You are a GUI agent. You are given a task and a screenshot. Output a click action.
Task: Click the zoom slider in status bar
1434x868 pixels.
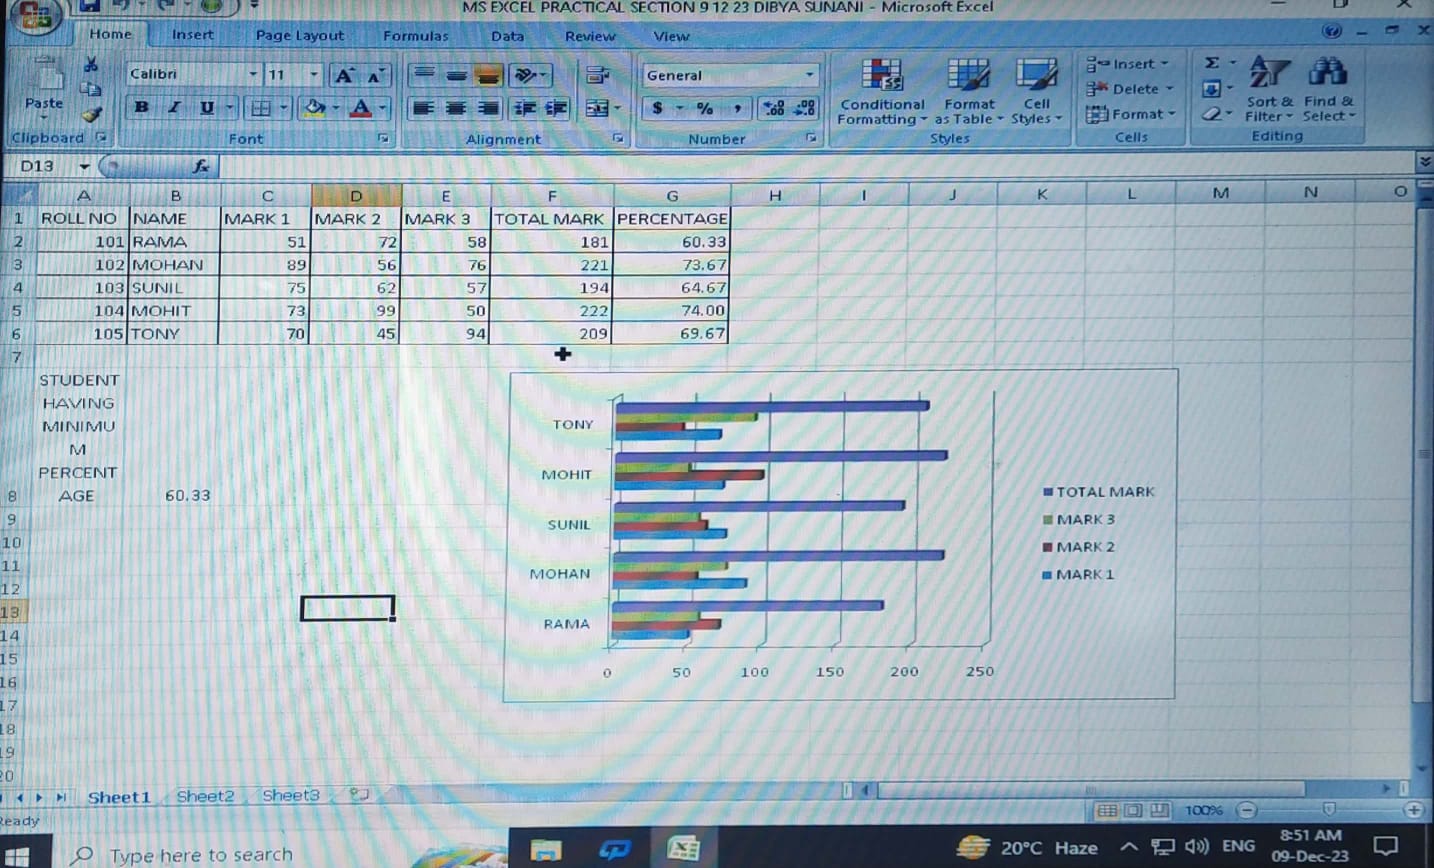(1329, 810)
